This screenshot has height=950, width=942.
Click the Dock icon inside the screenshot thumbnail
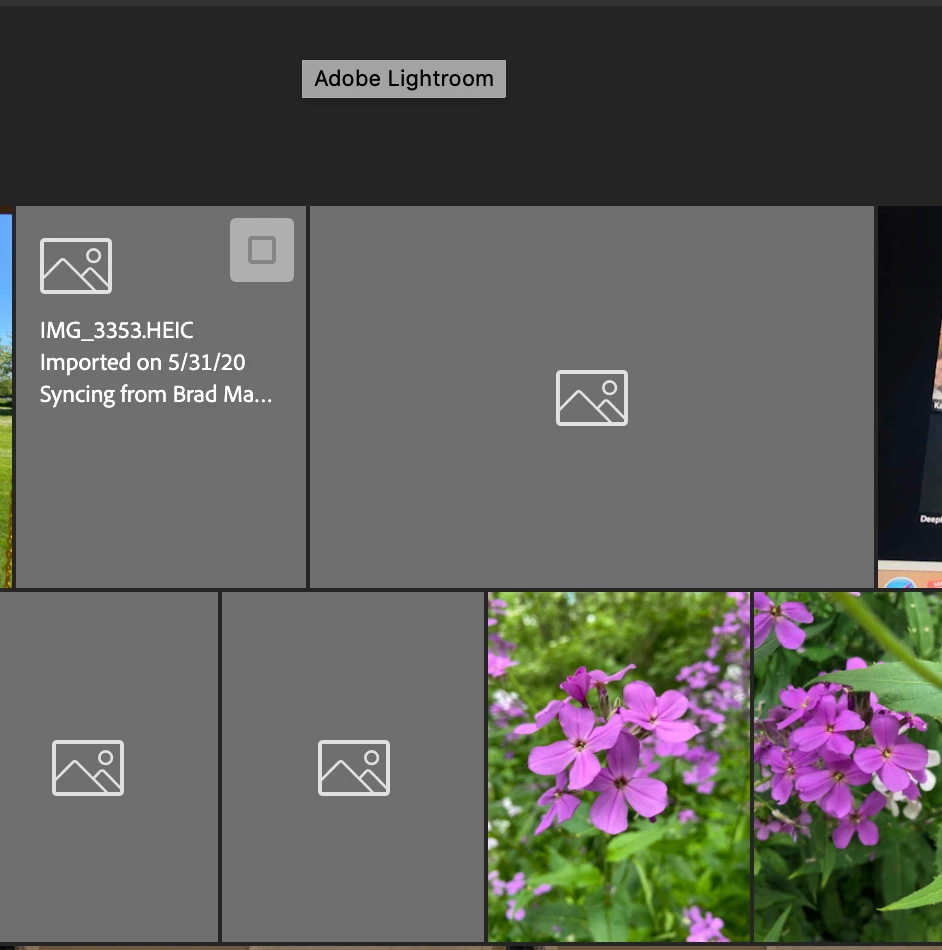(x=899, y=582)
